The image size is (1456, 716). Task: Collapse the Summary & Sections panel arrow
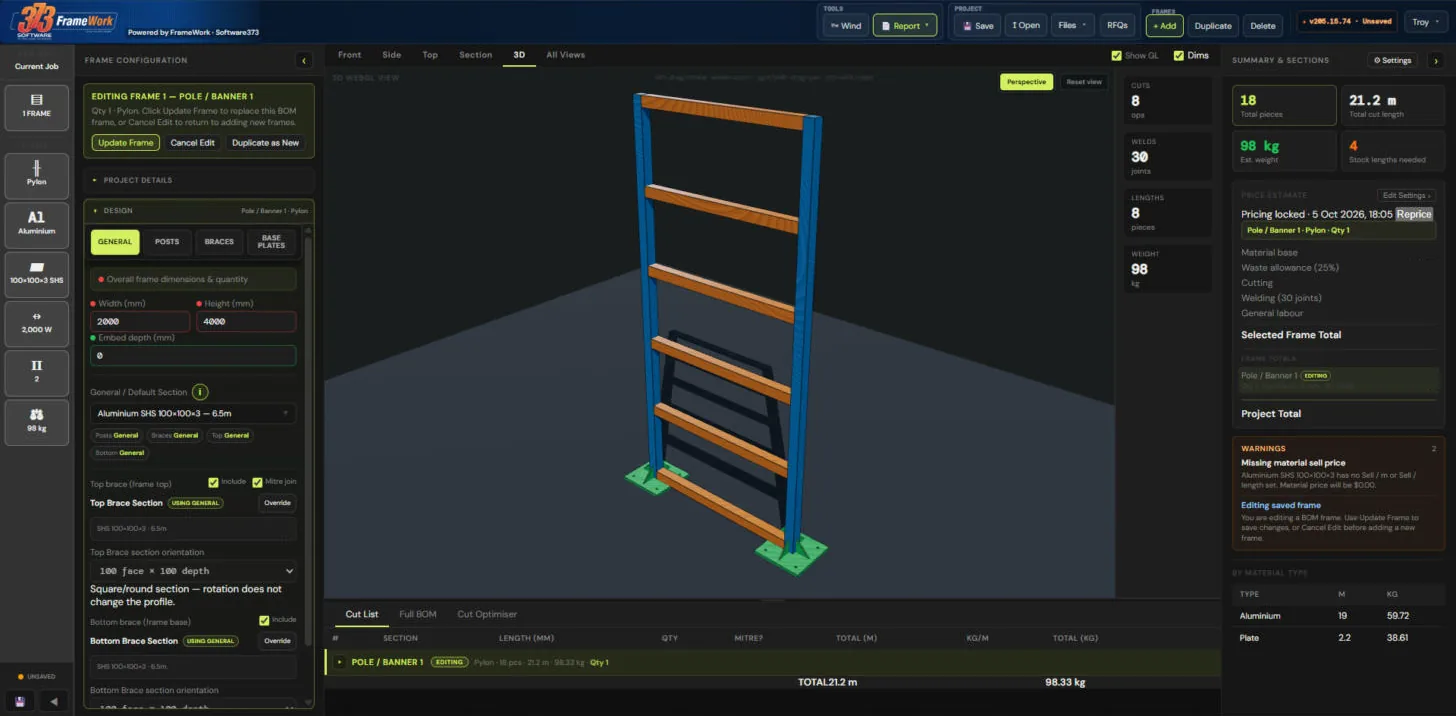[x=1436, y=60]
